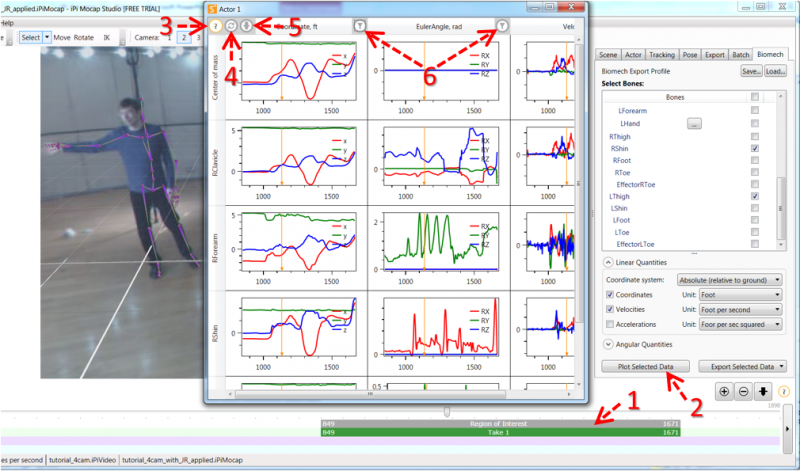Click the bold down-arrow timeline icon
This screenshot has height=471, width=800.
(763, 391)
